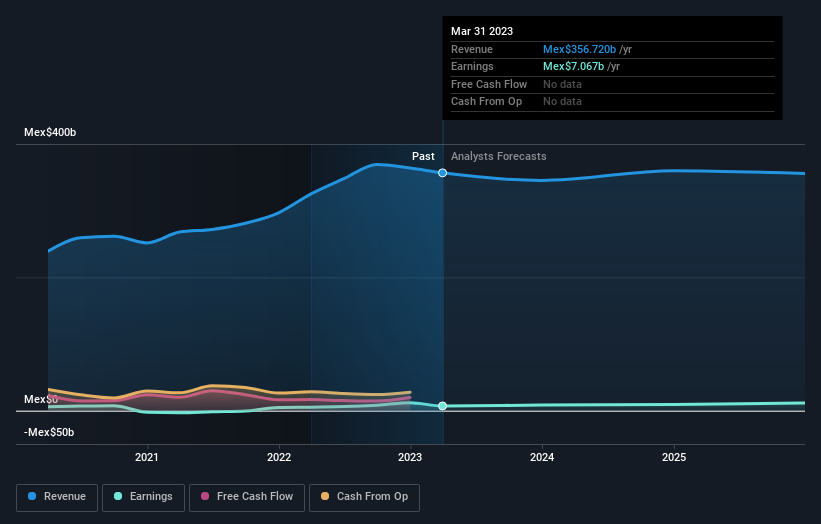This screenshot has width=821, height=524.
Task: Click the orange Cash From Op legend dot
Action: click(x=325, y=496)
